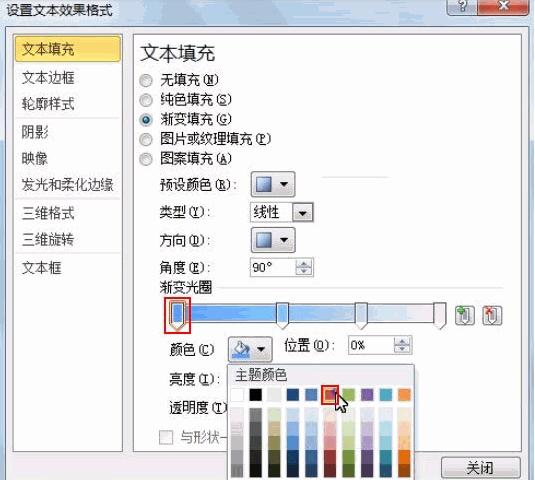Image resolution: width=535 pixels, height=480 pixels.
Task: Increase the 位置 position spinner
Action: pos(402,341)
